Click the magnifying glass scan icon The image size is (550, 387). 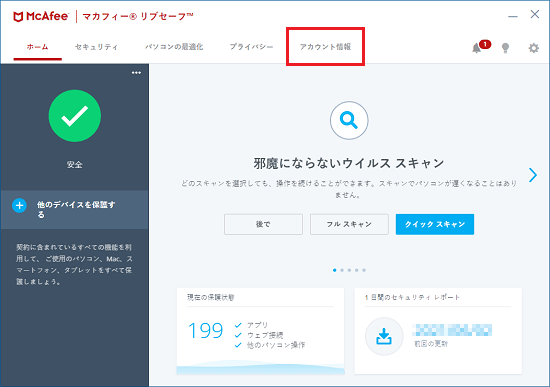(349, 120)
